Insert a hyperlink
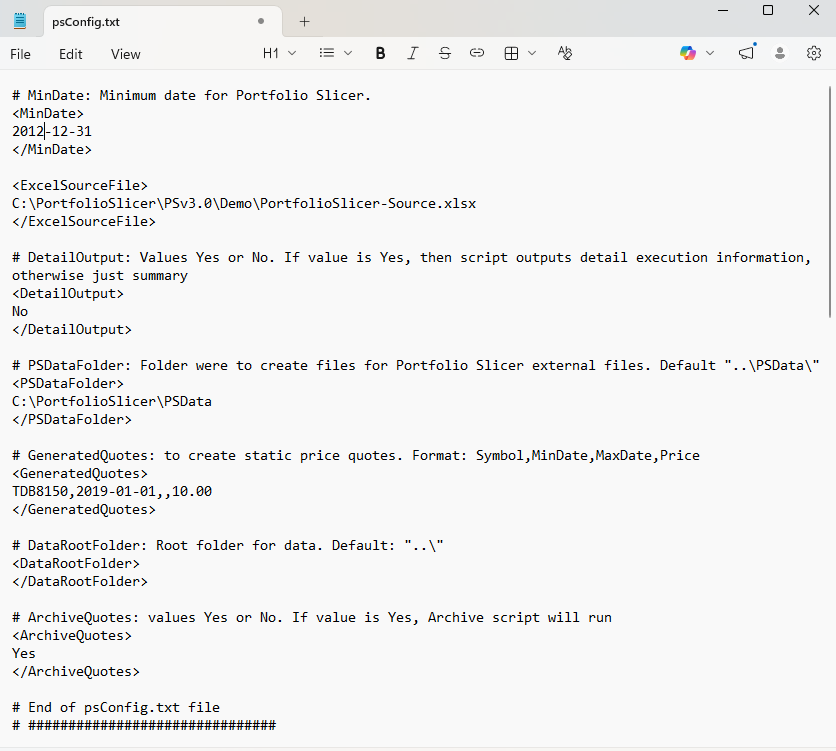836x751 pixels. (477, 53)
